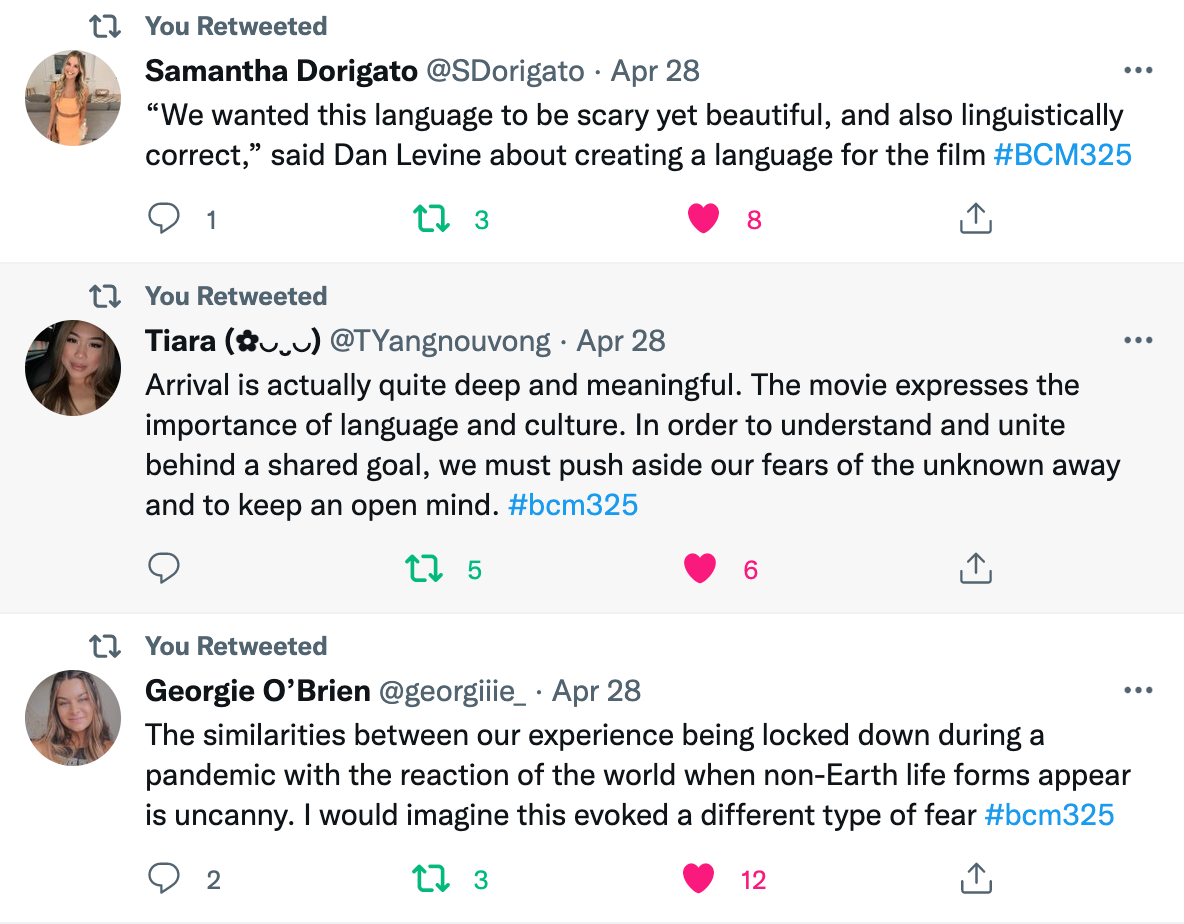Open more options on Georgie O'Brien's tweet
This screenshot has height=924, width=1184.
[x=1139, y=691]
